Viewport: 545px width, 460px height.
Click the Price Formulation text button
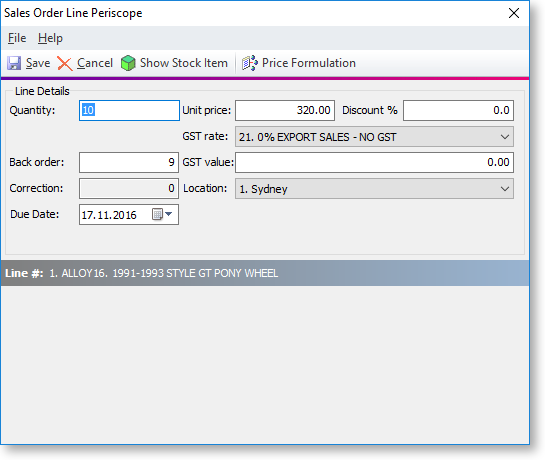coord(309,63)
